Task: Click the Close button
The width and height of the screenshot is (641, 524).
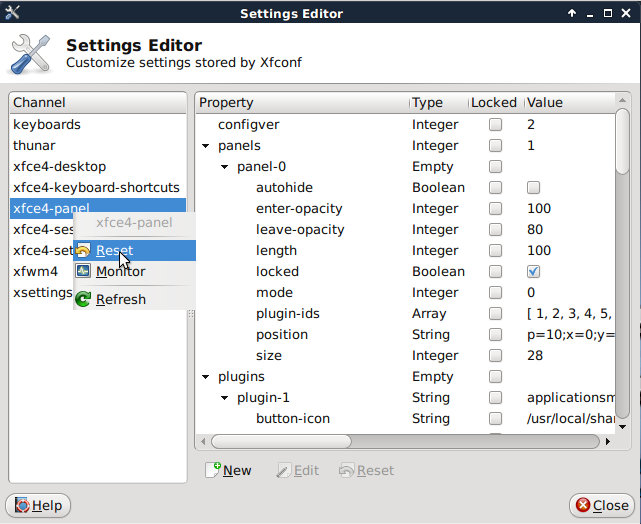Action: 602,505
